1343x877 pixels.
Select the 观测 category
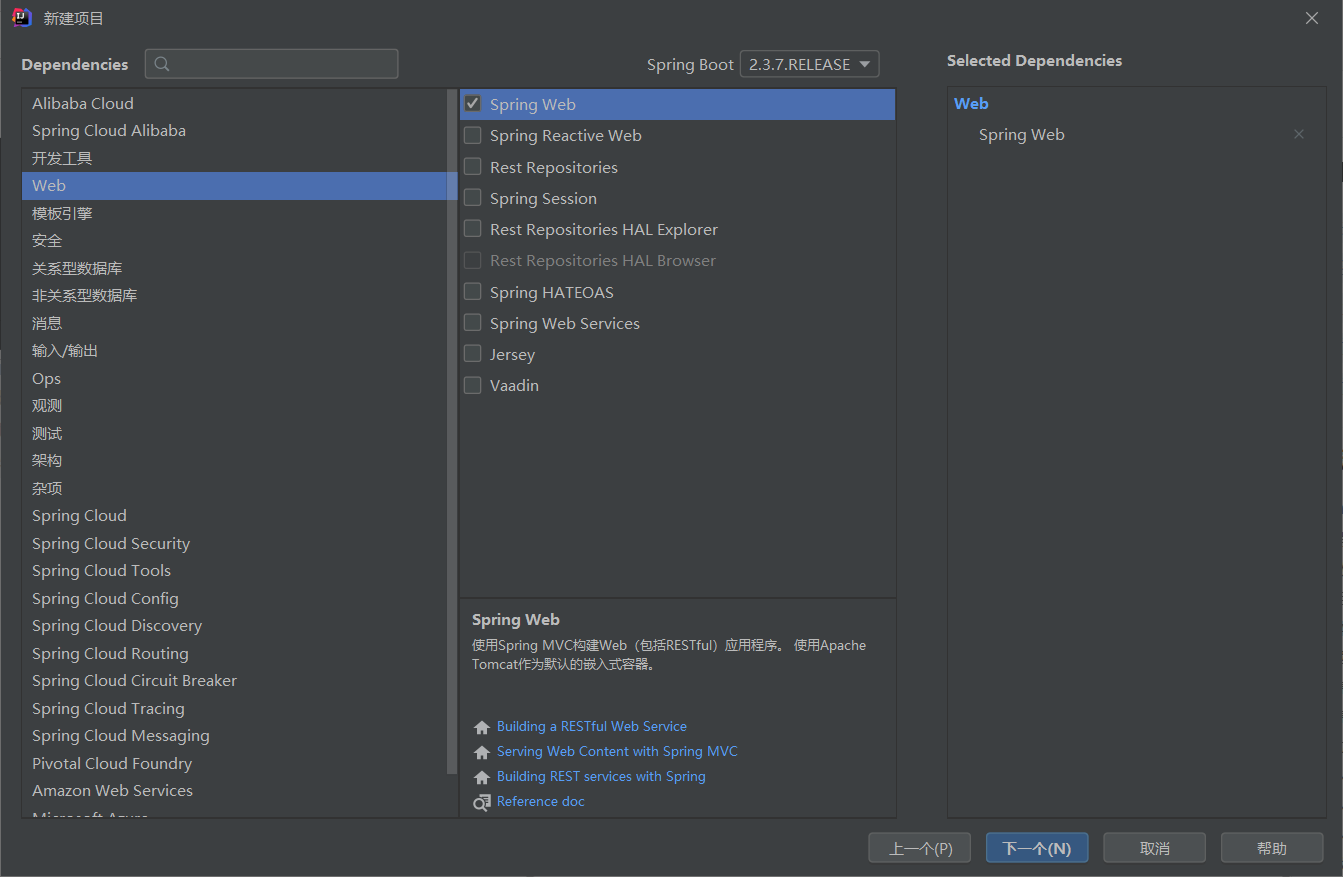coord(234,406)
